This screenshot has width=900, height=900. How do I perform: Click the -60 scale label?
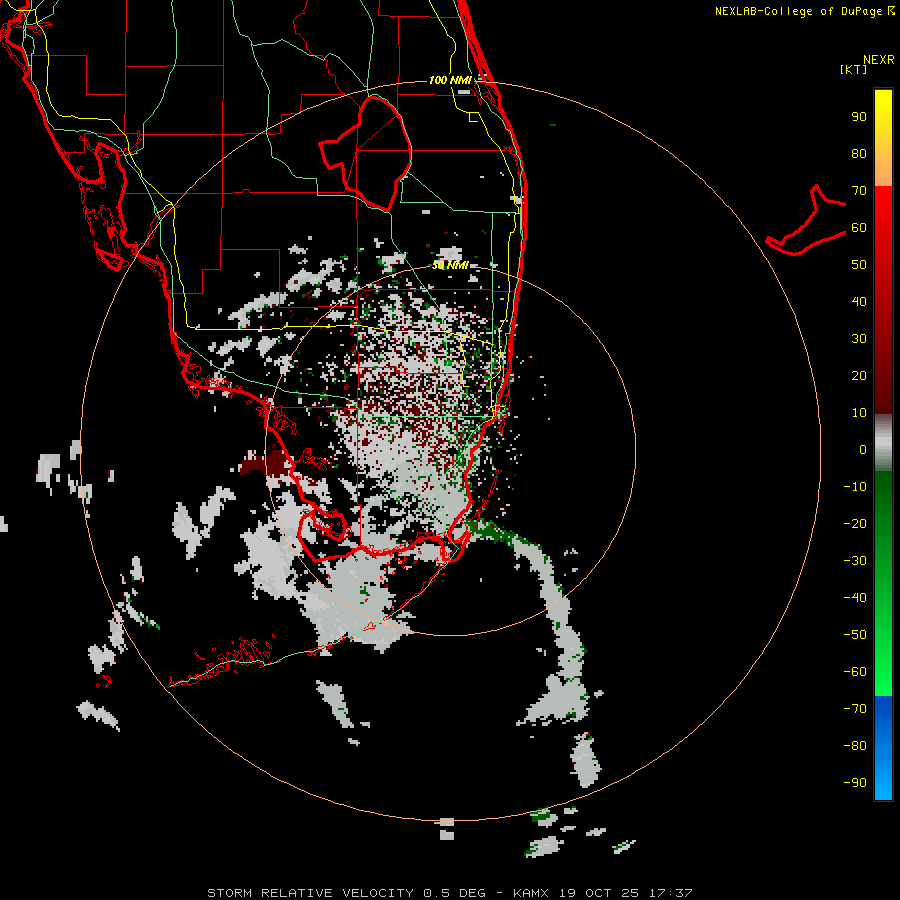[855, 672]
